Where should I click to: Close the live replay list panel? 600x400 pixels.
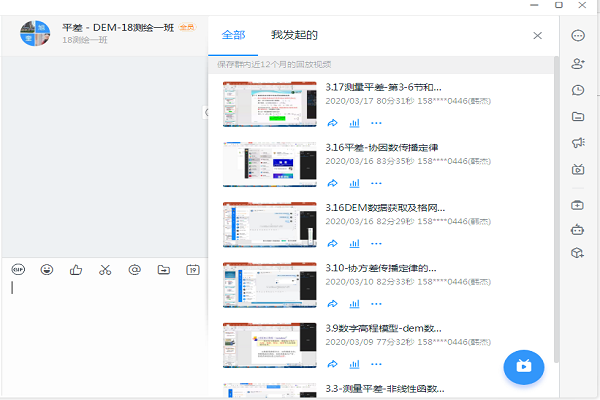tap(537, 35)
